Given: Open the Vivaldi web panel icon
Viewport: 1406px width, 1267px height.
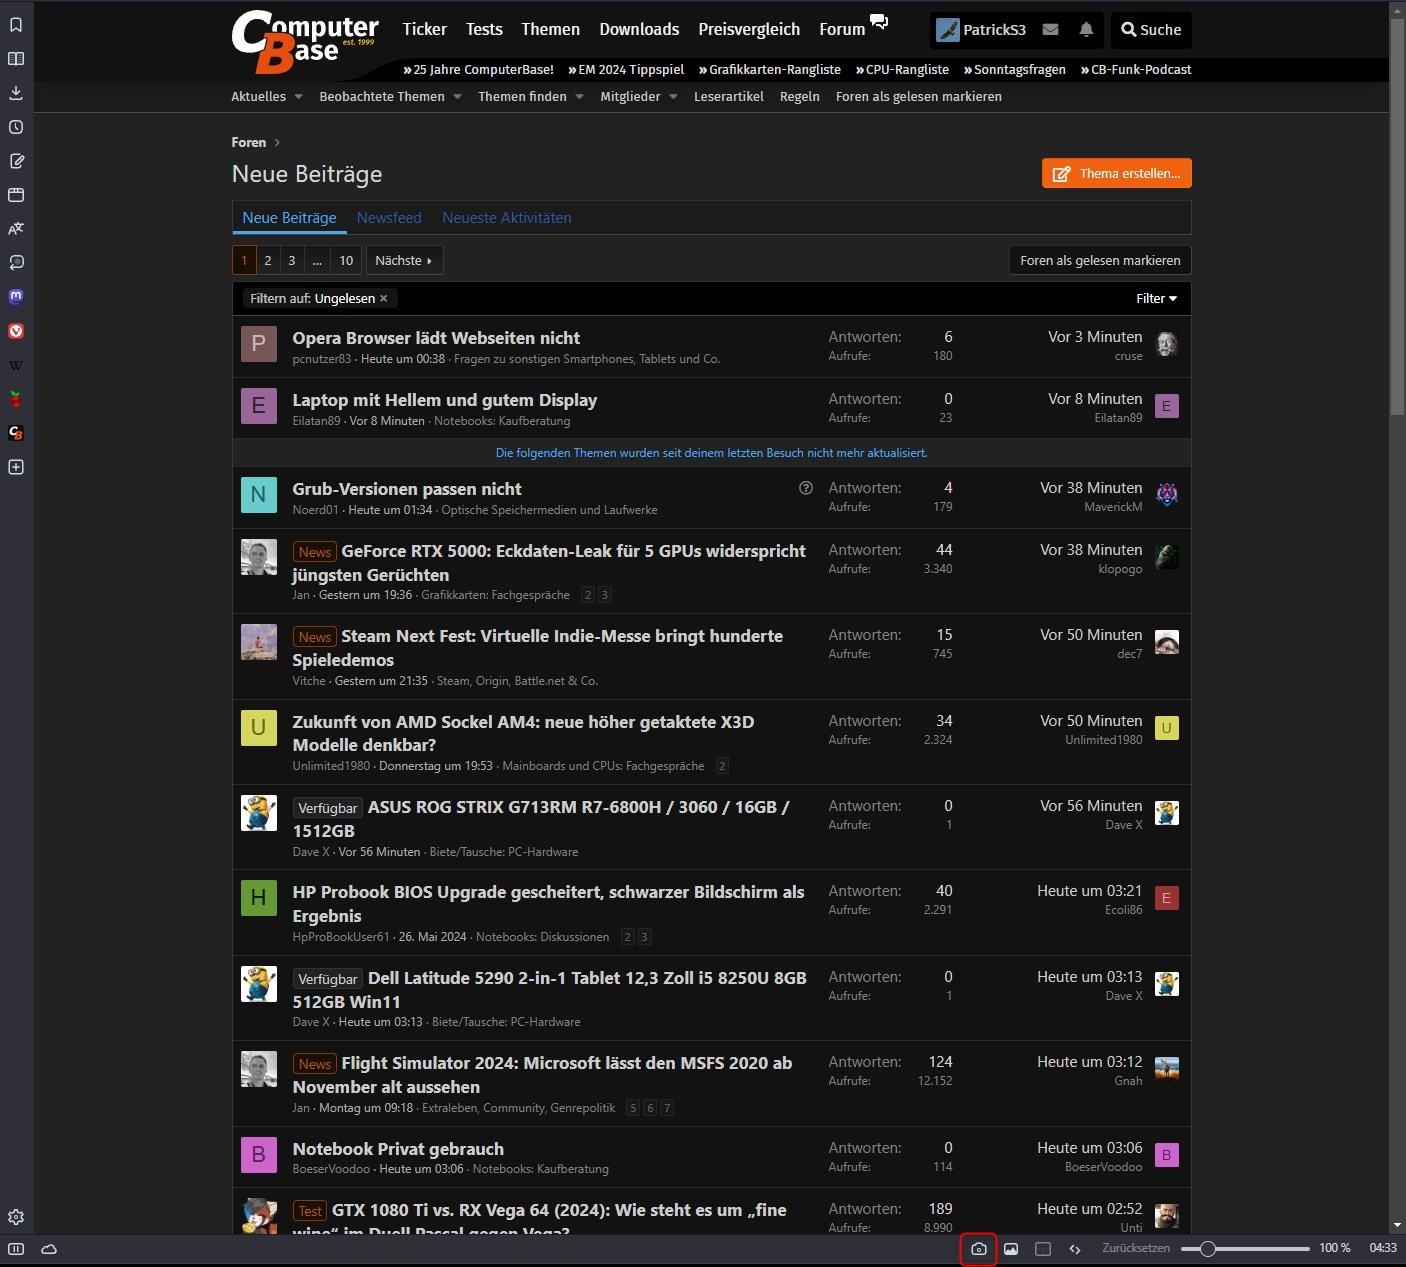Looking at the screenshot, I should [x=16, y=331].
